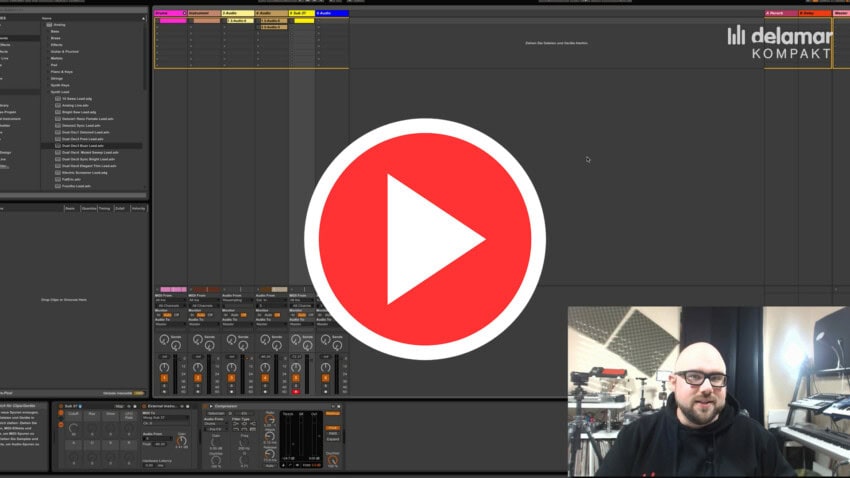850x478 pixels.
Task: Click the Timing column in groove pool
Action: pyautogui.click(x=104, y=208)
